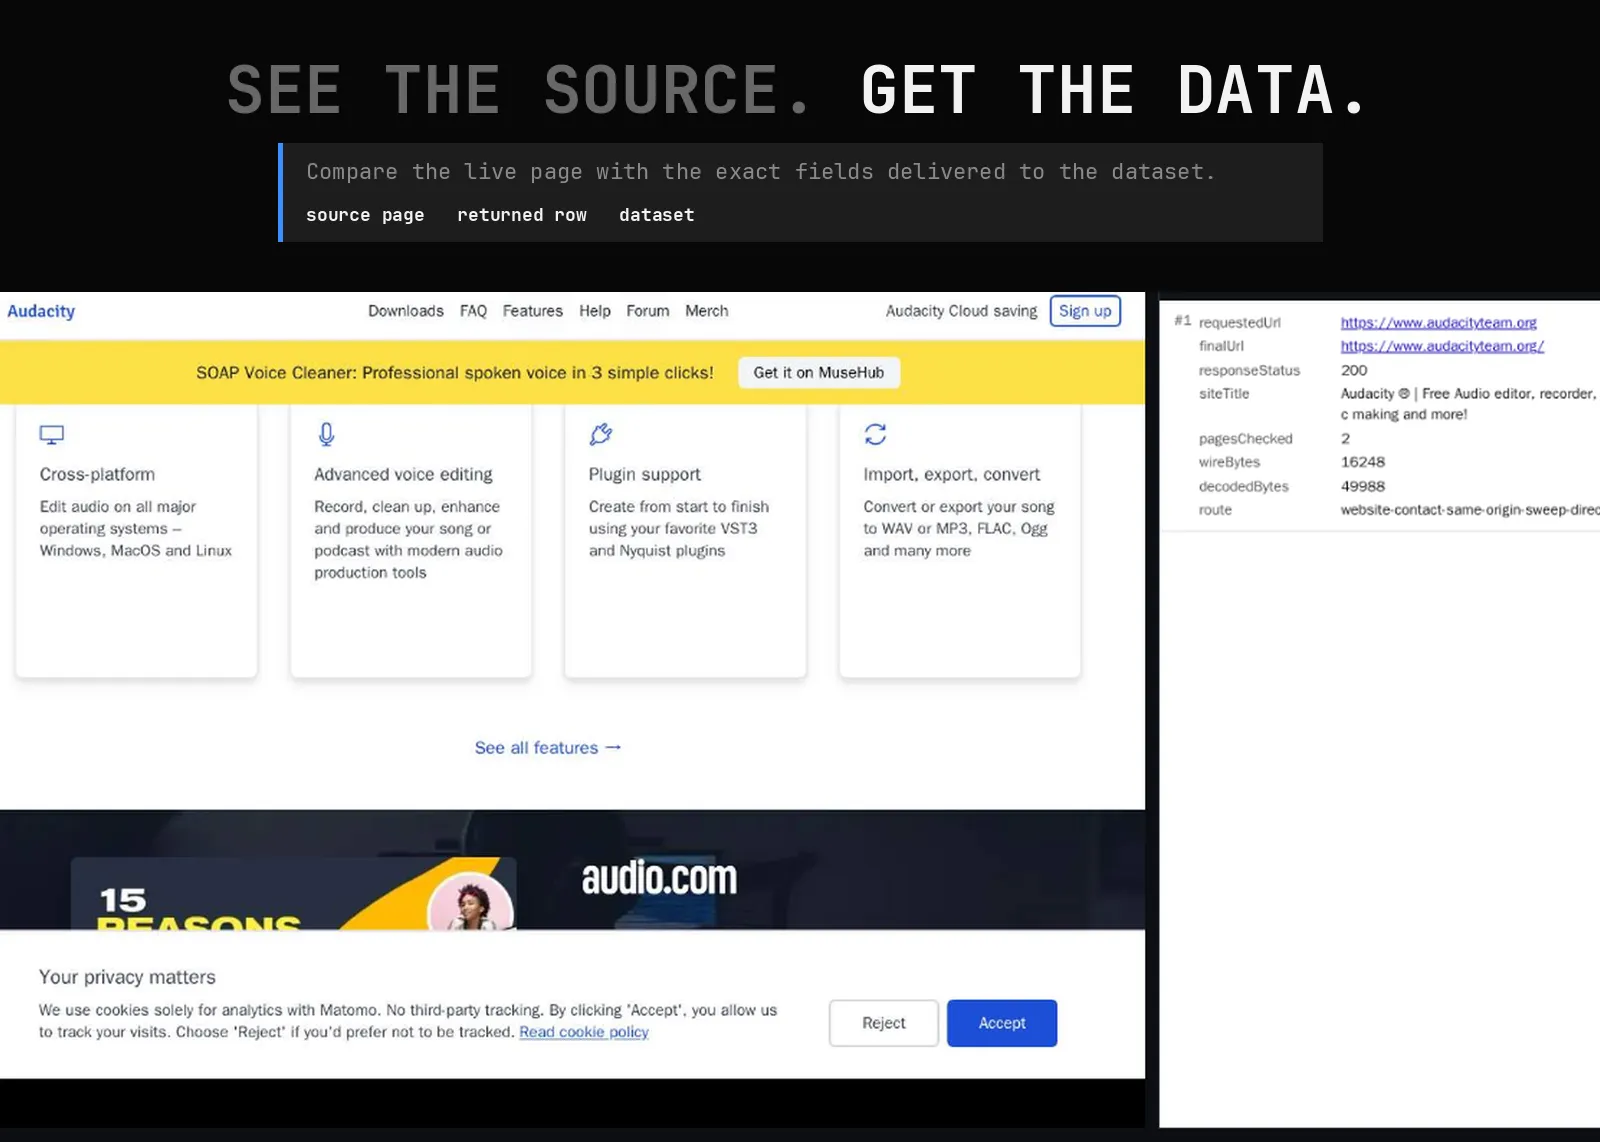Open the Read cookie policy link
This screenshot has height=1142, width=1600.
(x=584, y=1032)
